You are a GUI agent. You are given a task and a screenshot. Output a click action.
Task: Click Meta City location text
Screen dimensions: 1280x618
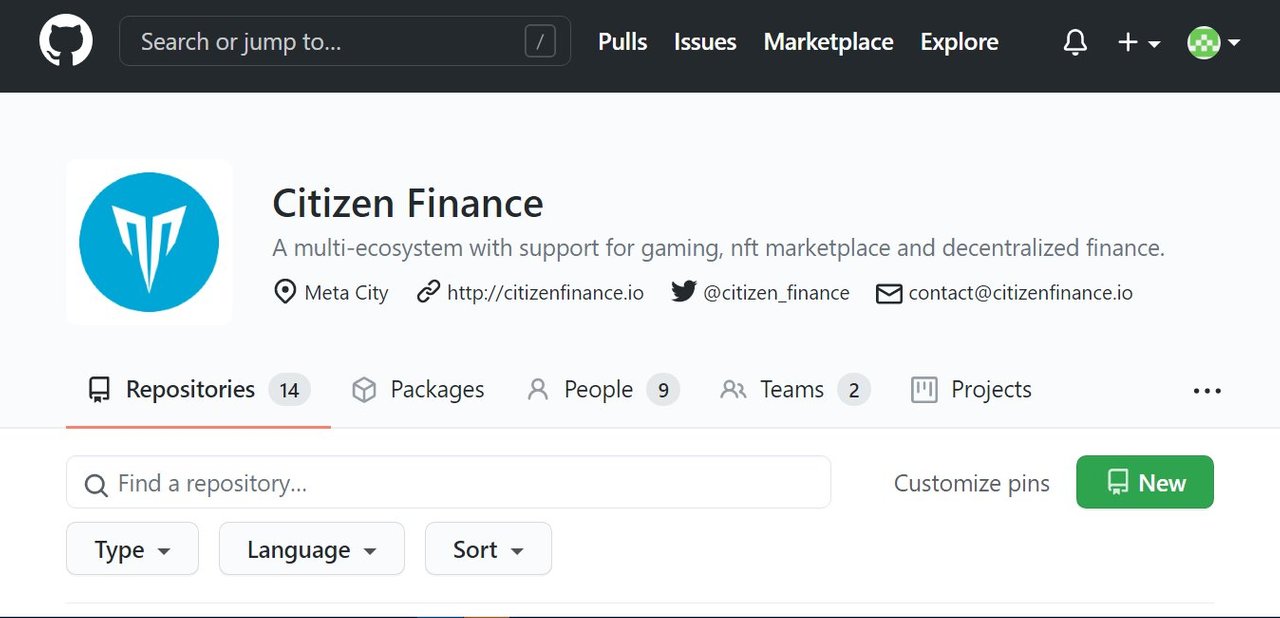pyautogui.click(x=346, y=293)
